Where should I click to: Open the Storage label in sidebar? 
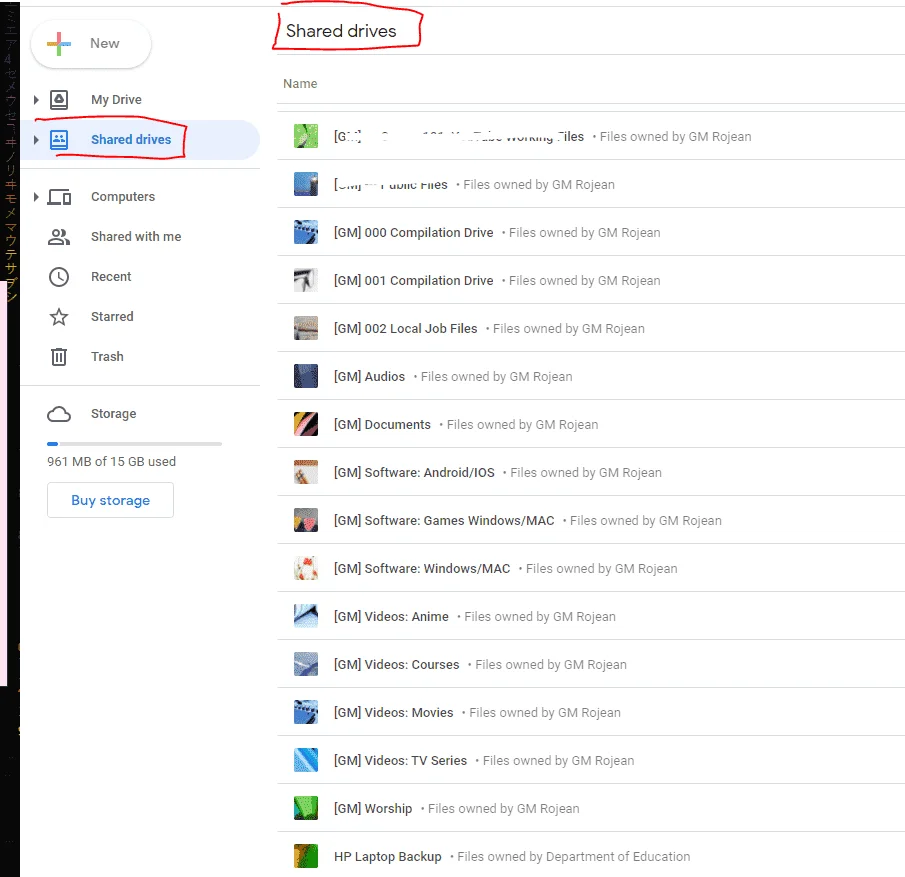113,414
